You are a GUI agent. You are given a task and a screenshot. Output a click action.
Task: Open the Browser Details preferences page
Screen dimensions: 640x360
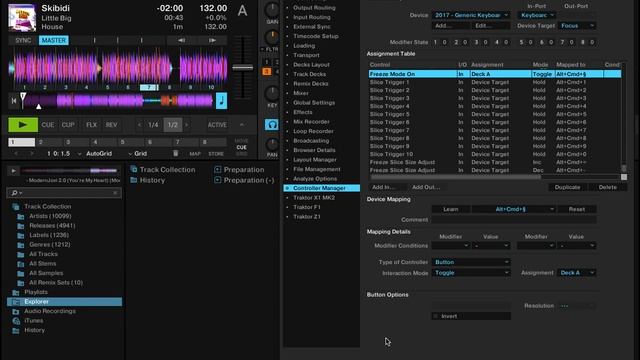coord(314,150)
